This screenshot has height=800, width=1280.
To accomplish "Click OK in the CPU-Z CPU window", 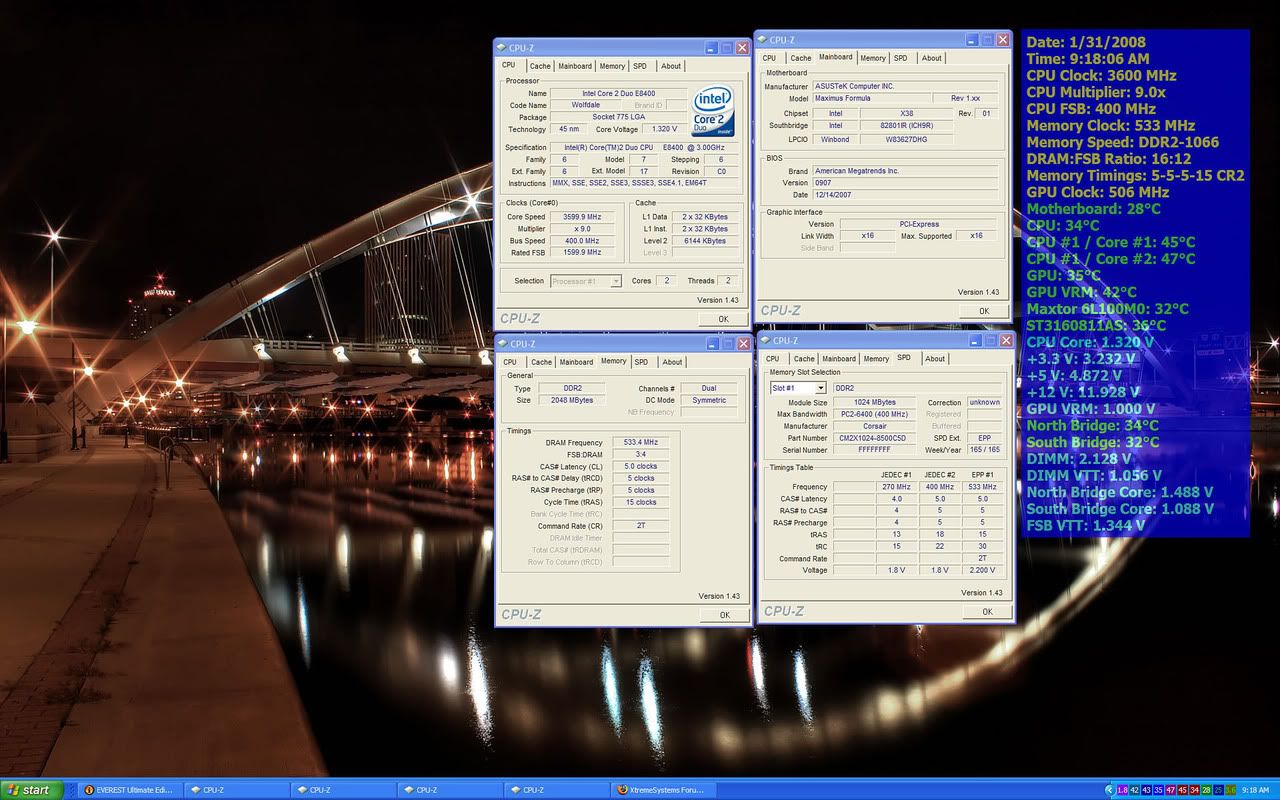I will (723, 320).
